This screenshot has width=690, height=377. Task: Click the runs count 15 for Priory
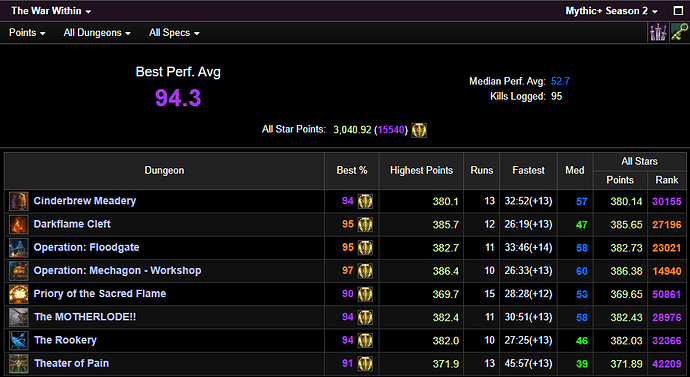pos(490,294)
